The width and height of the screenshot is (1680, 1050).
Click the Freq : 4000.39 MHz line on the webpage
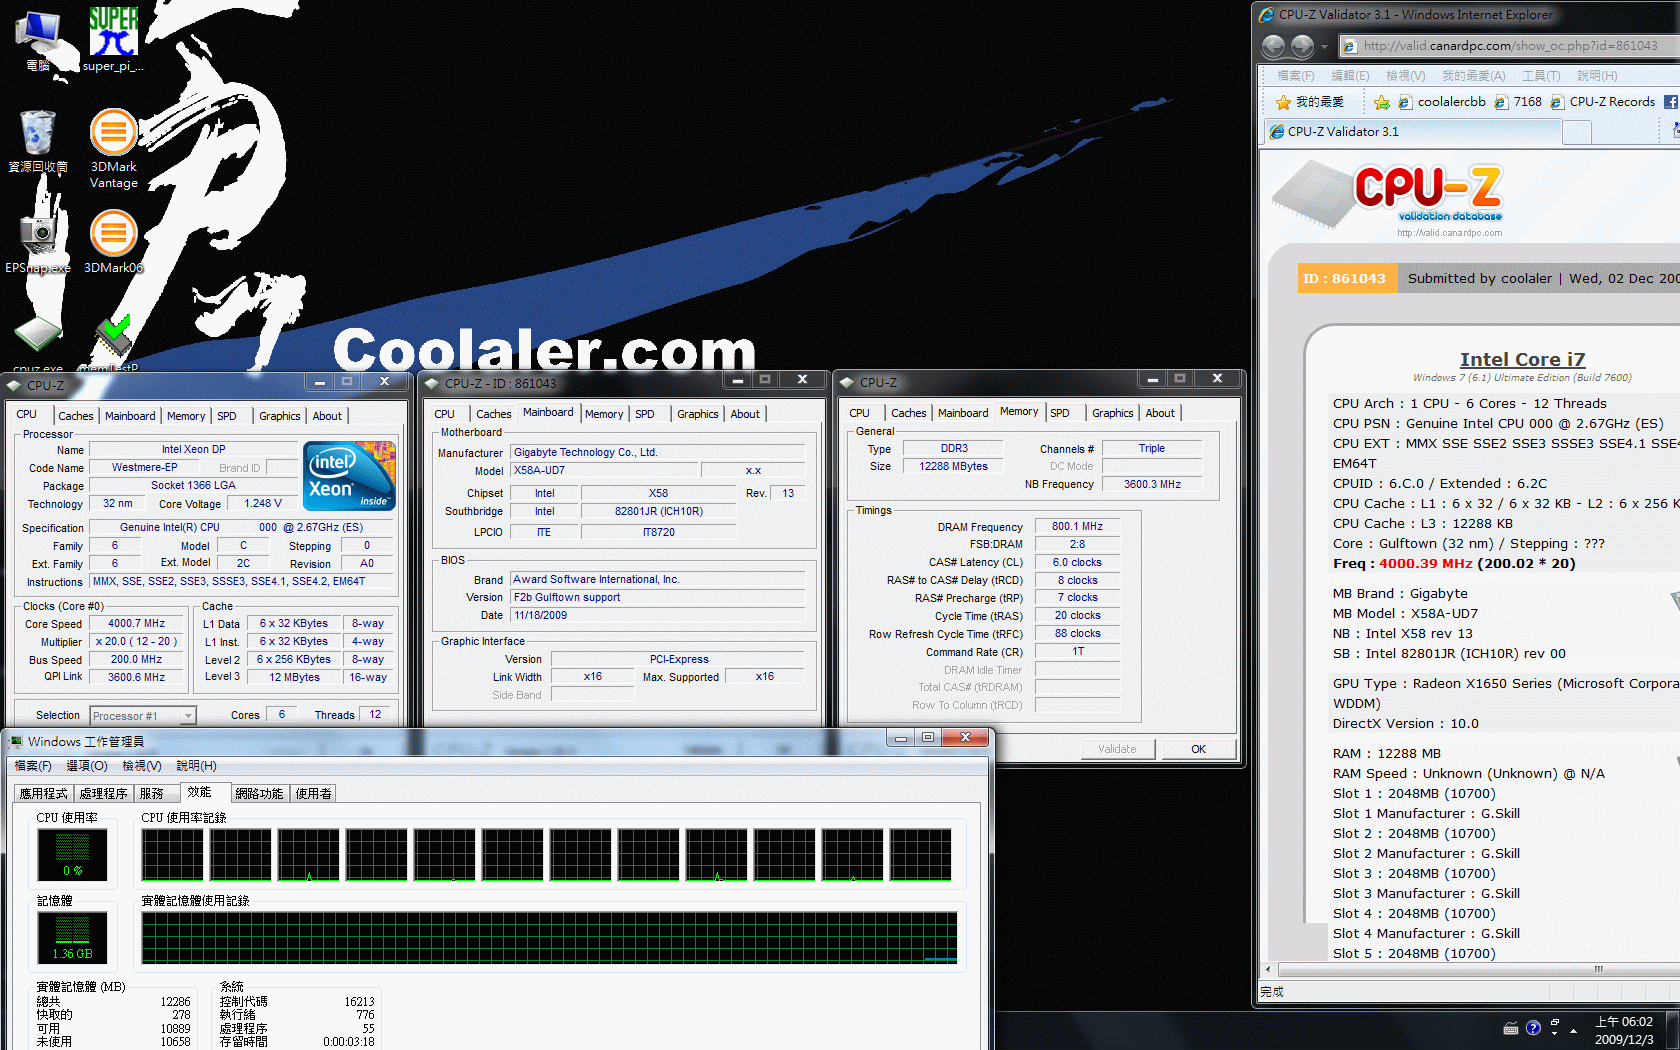tap(1454, 564)
